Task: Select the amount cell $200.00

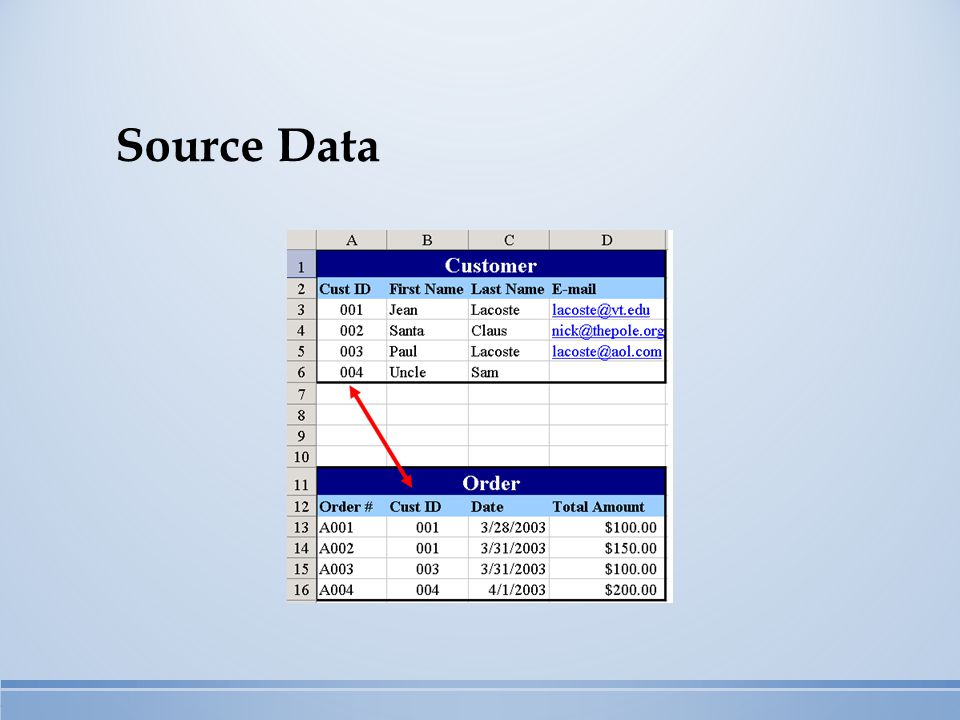Action: (607, 590)
